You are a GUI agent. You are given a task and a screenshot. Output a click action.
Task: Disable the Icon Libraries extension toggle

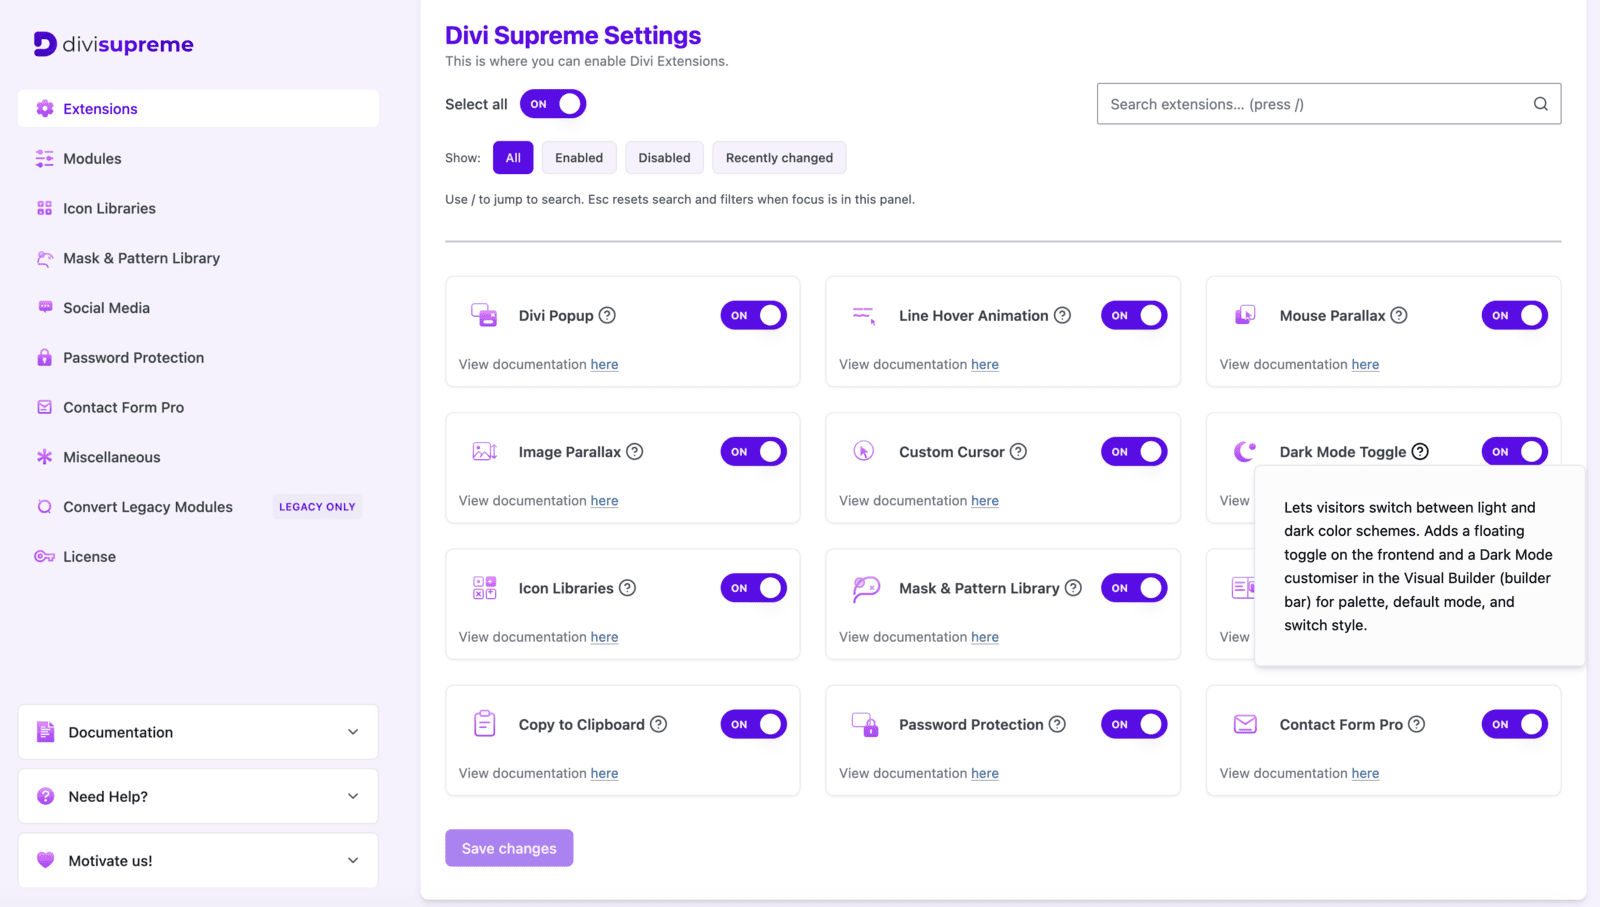coord(754,588)
